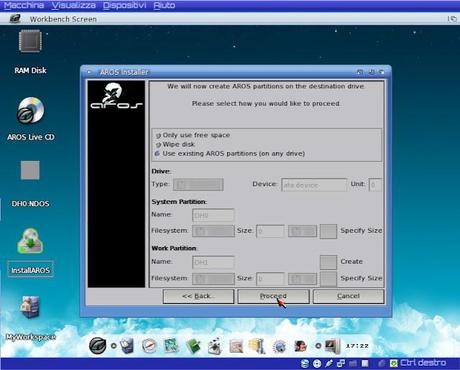Launch the round globe dock icon
The image size is (460, 370).
[x=279, y=346]
